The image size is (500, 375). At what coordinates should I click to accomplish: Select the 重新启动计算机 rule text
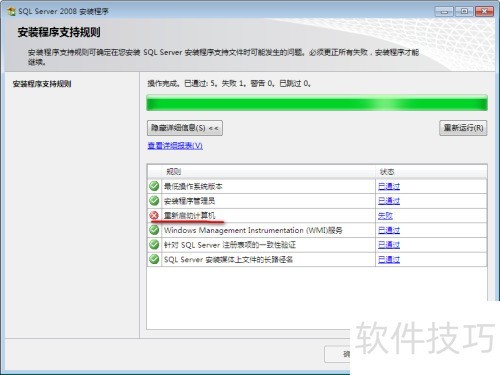(x=189, y=216)
